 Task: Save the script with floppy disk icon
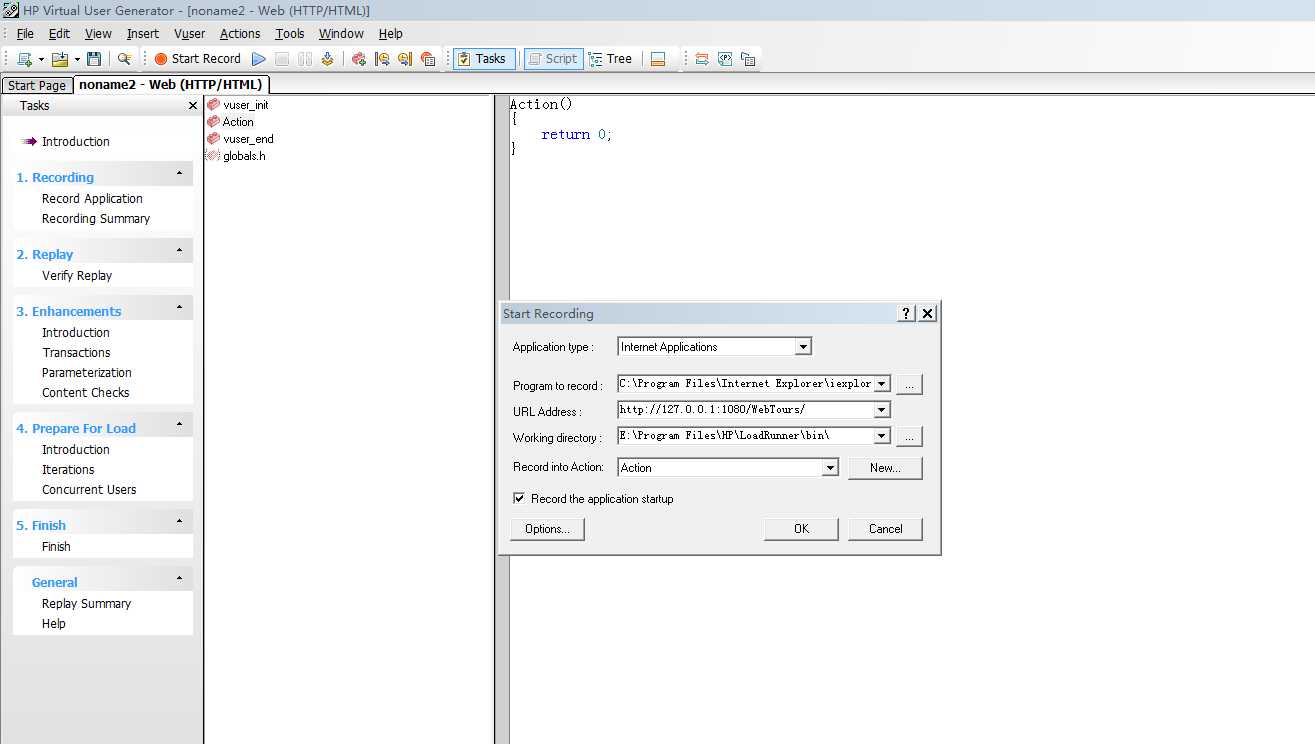pyautogui.click(x=94, y=59)
